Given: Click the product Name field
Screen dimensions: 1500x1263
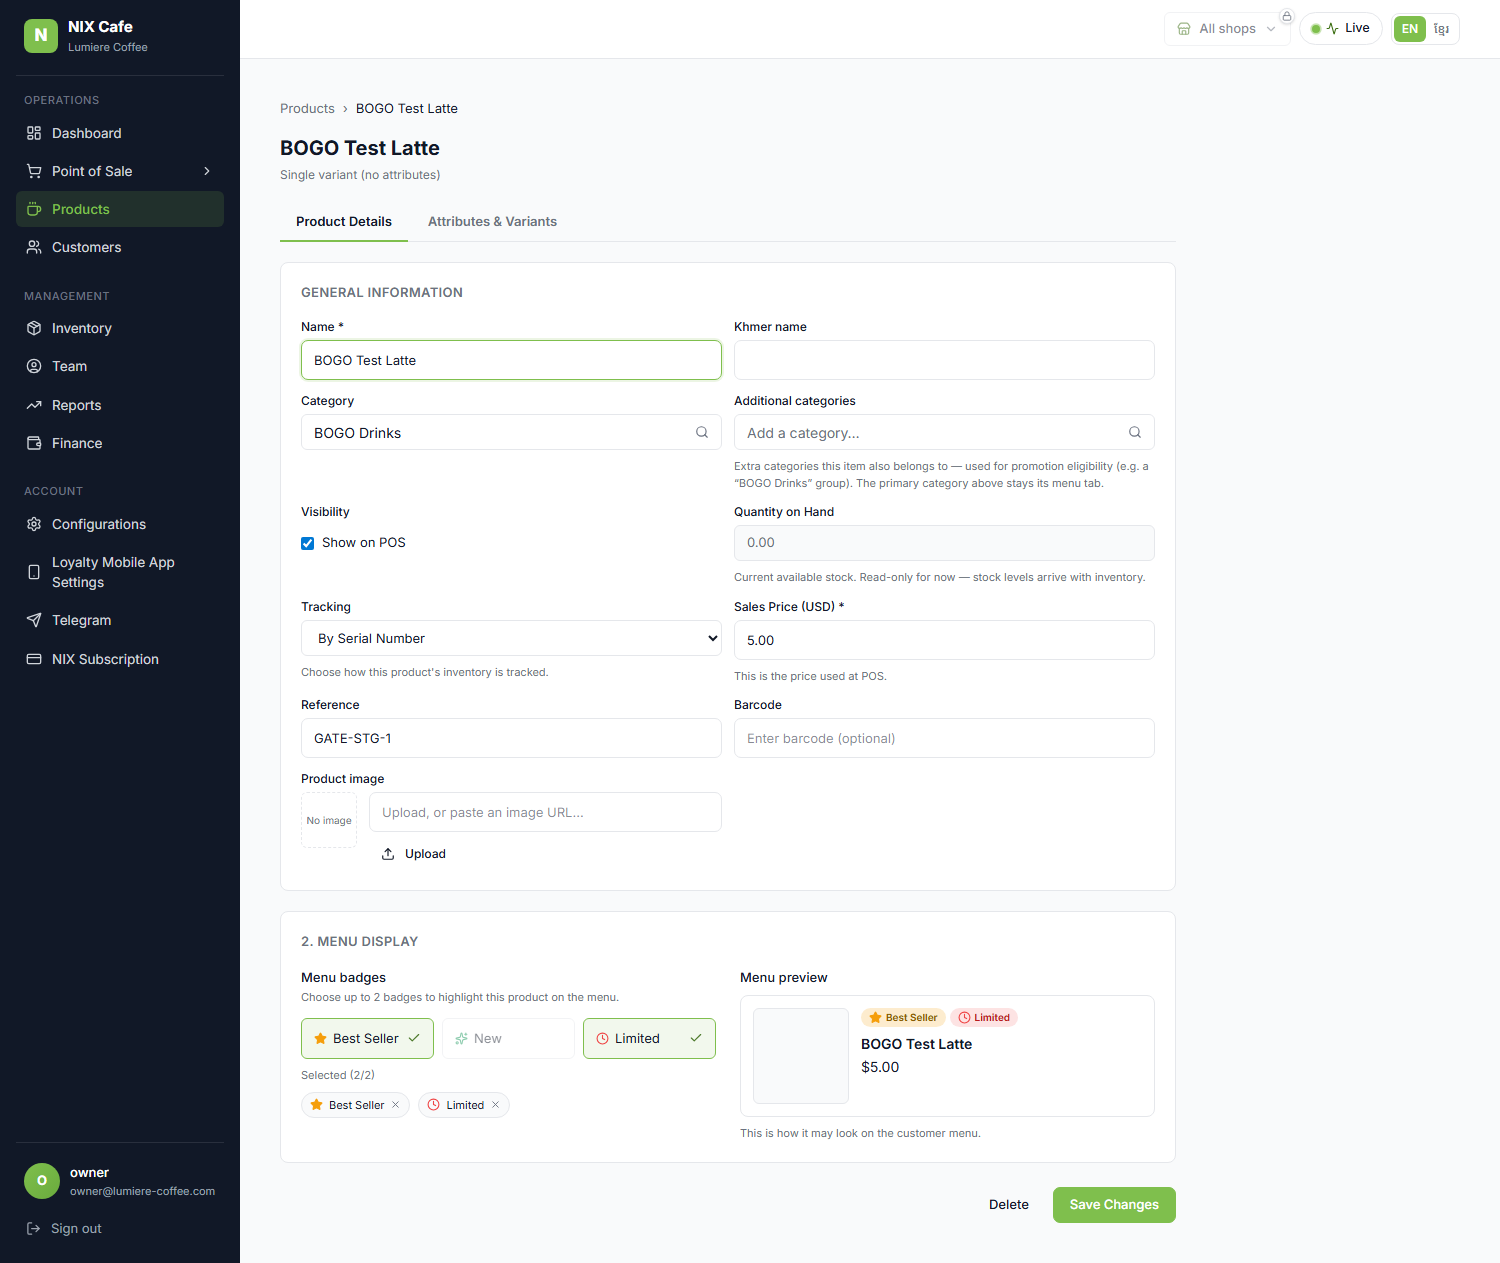Looking at the screenshot, I should point(511,360).
